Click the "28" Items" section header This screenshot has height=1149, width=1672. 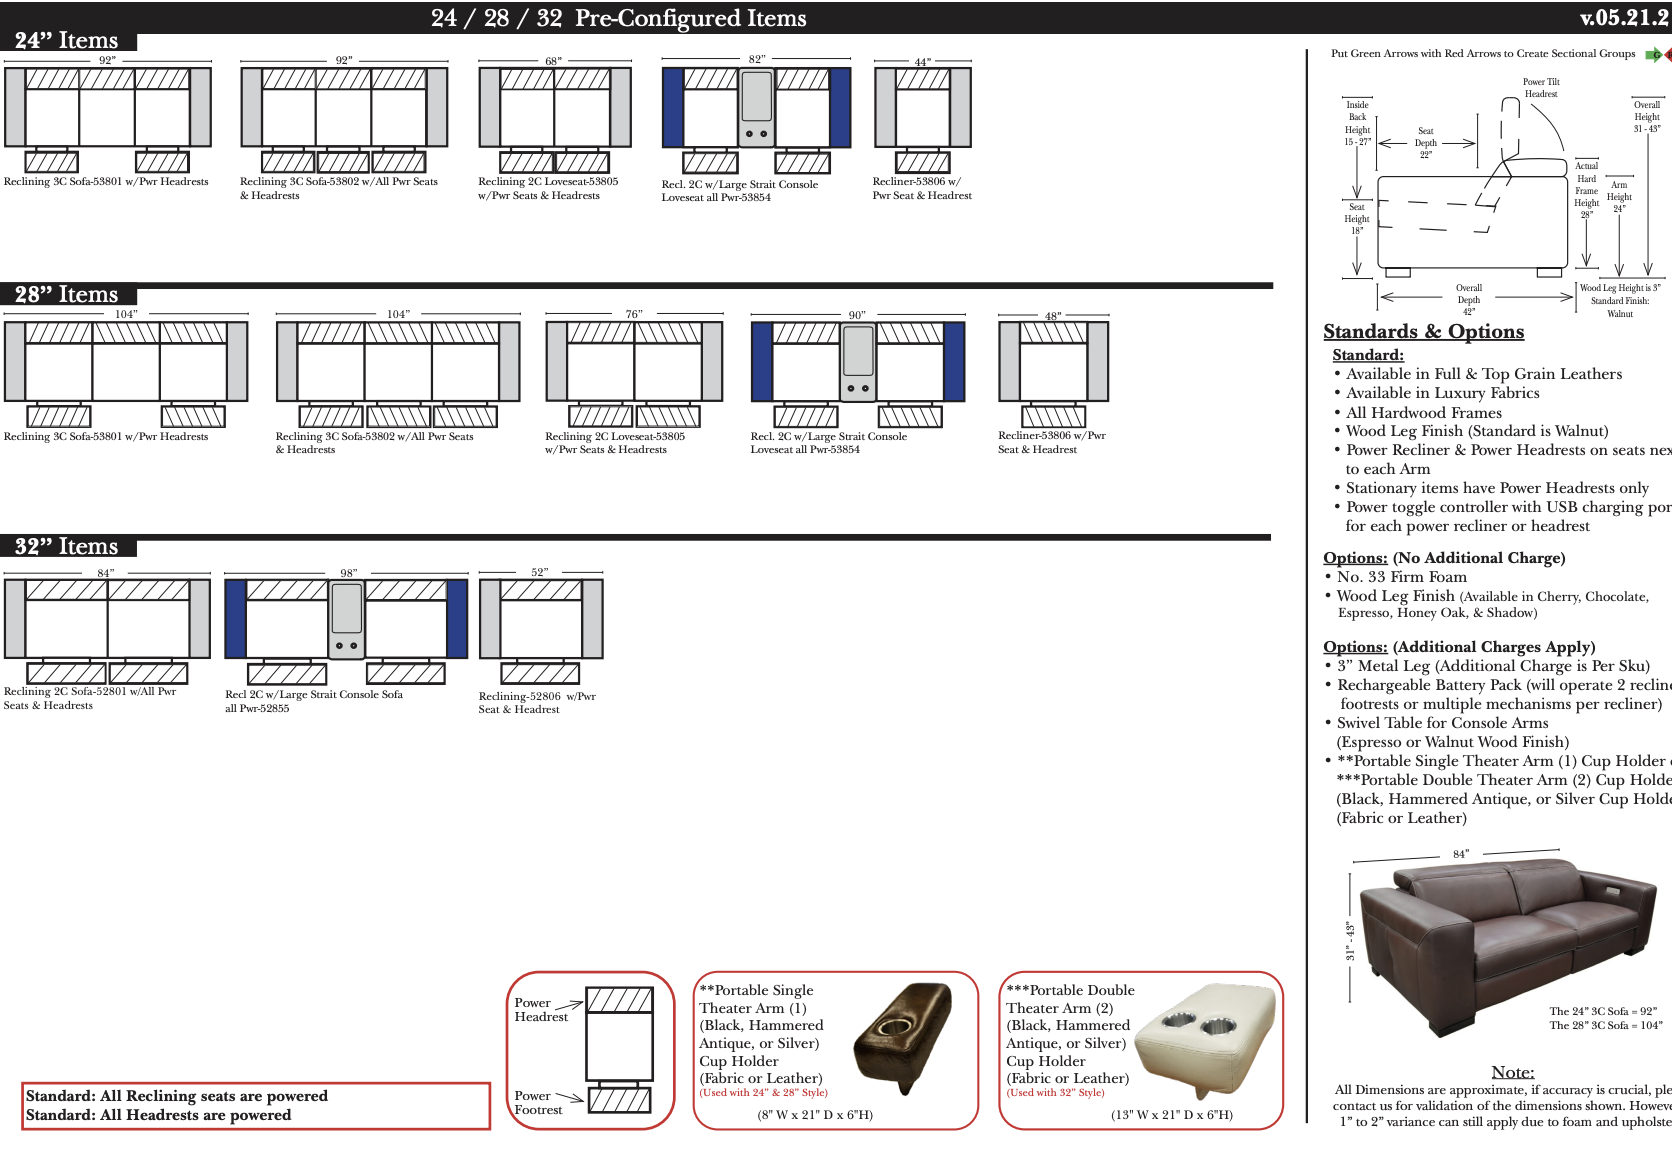coord(67,295)
